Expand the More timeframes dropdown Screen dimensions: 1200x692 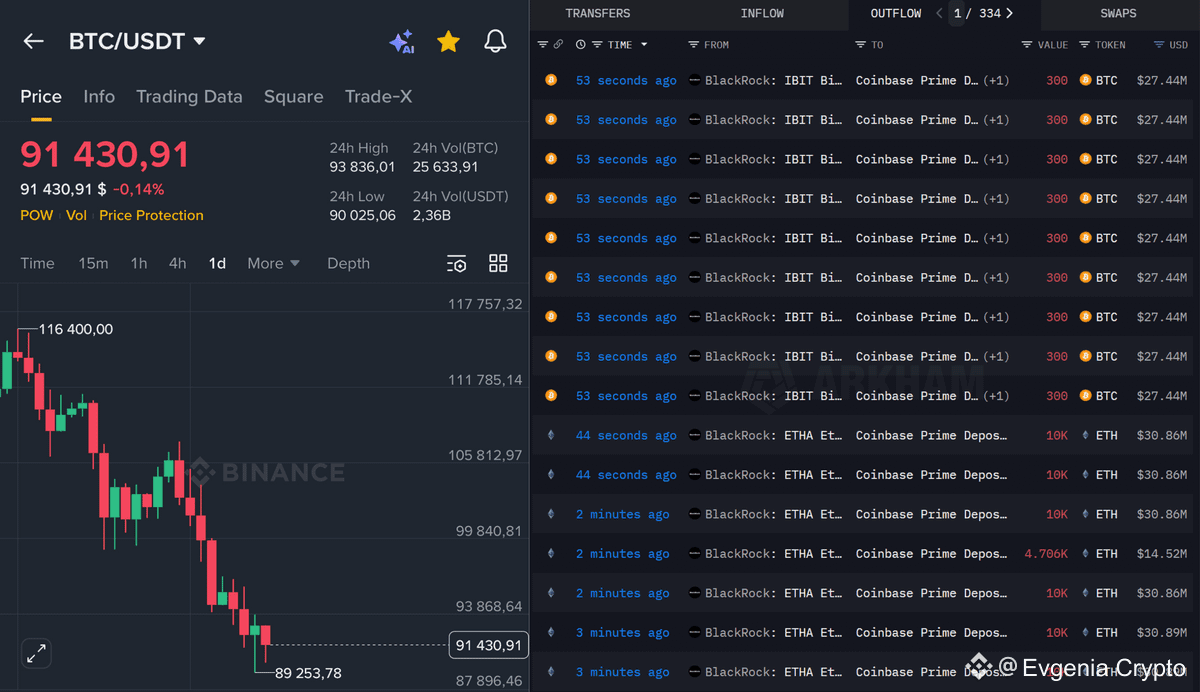click(272, 263)
